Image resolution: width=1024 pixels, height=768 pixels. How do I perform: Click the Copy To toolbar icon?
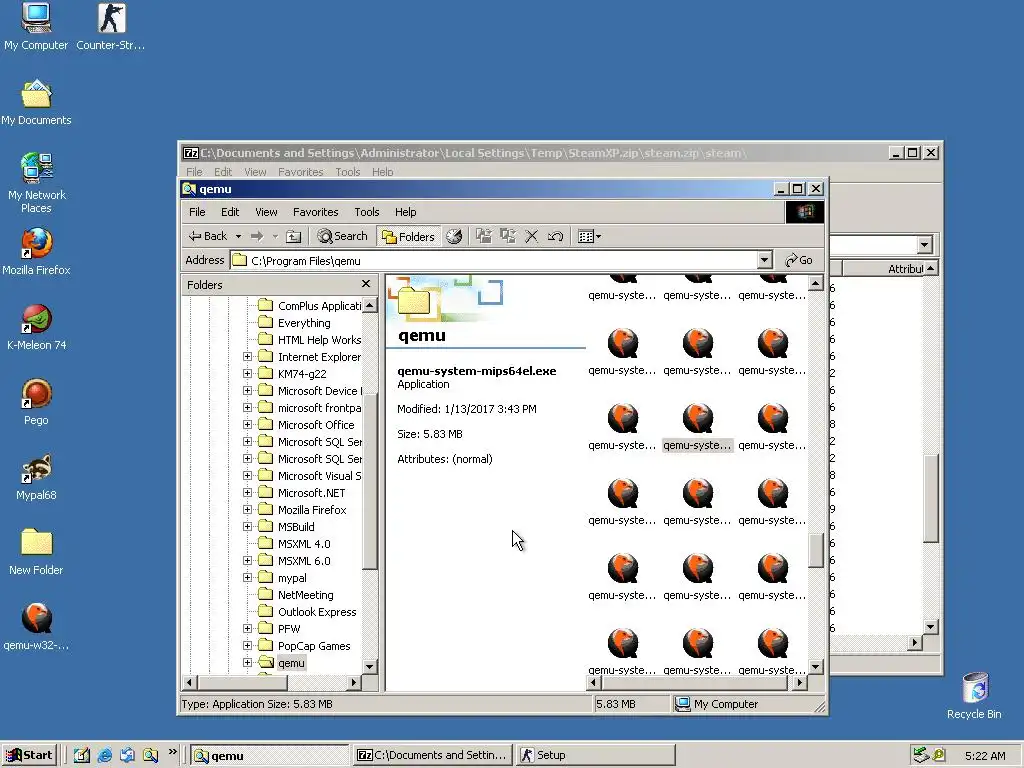[507, 236]
